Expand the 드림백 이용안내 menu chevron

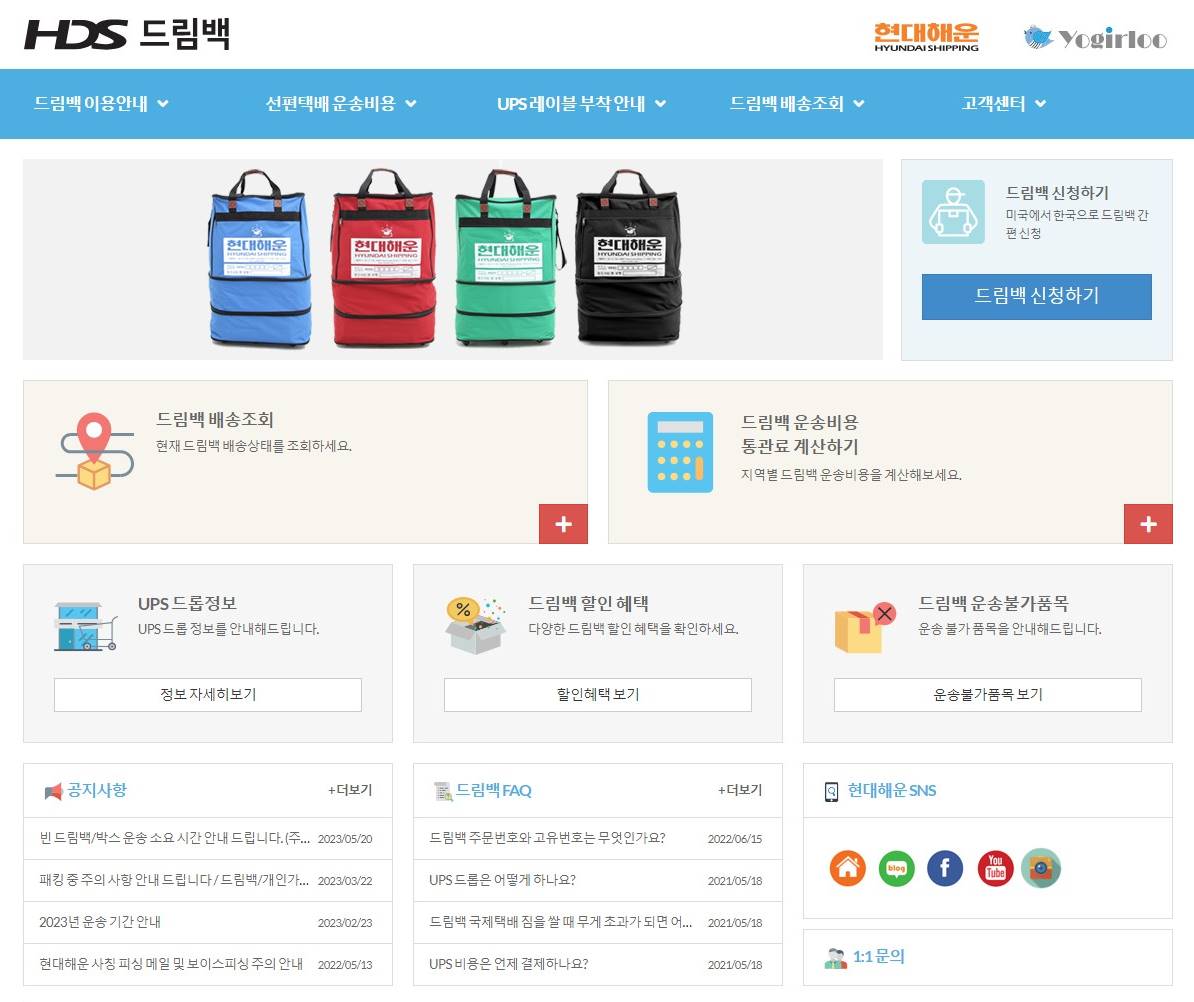click(x=163, y=104)
